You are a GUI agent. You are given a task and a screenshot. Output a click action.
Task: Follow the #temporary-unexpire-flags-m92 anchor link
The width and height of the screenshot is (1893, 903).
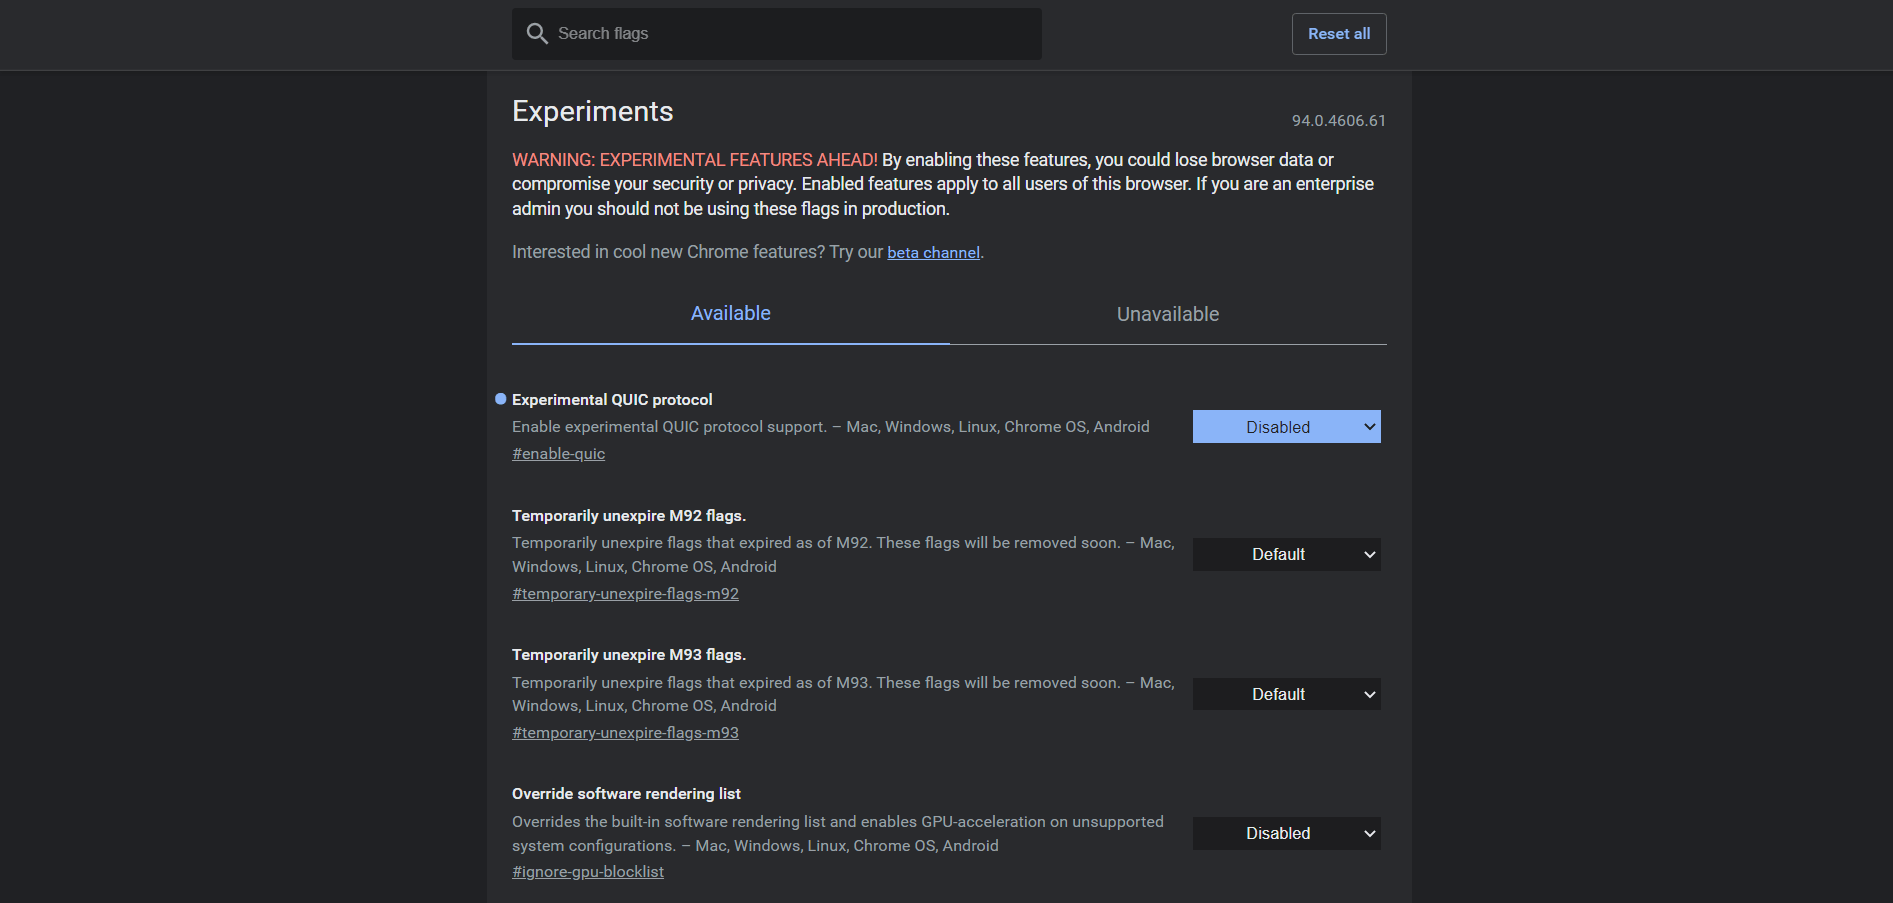[x=625, y=594]
